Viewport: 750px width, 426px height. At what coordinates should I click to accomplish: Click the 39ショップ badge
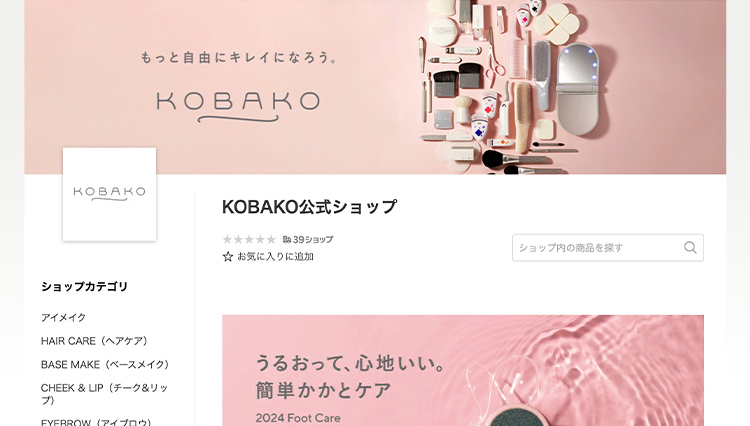pyautogui.click(x=308, y=239)
